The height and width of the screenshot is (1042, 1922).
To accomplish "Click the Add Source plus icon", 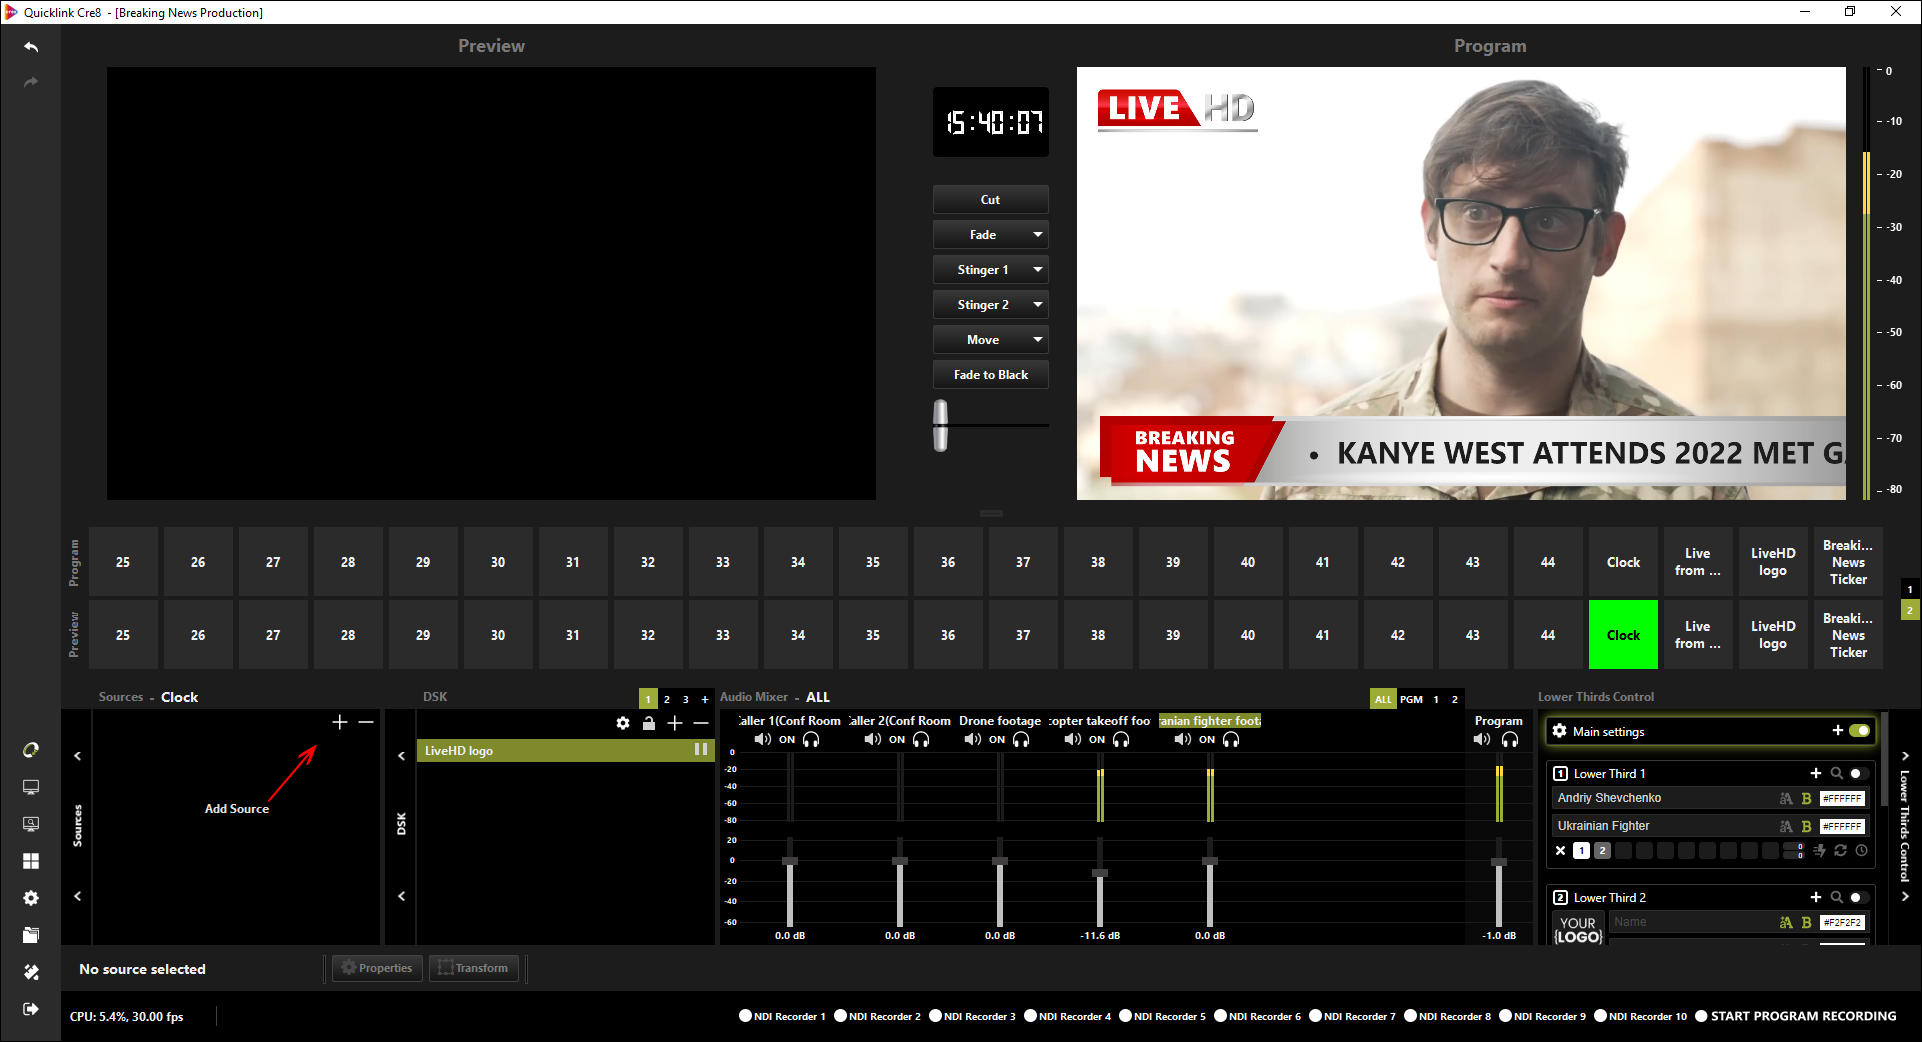I will tap(339, 722).
